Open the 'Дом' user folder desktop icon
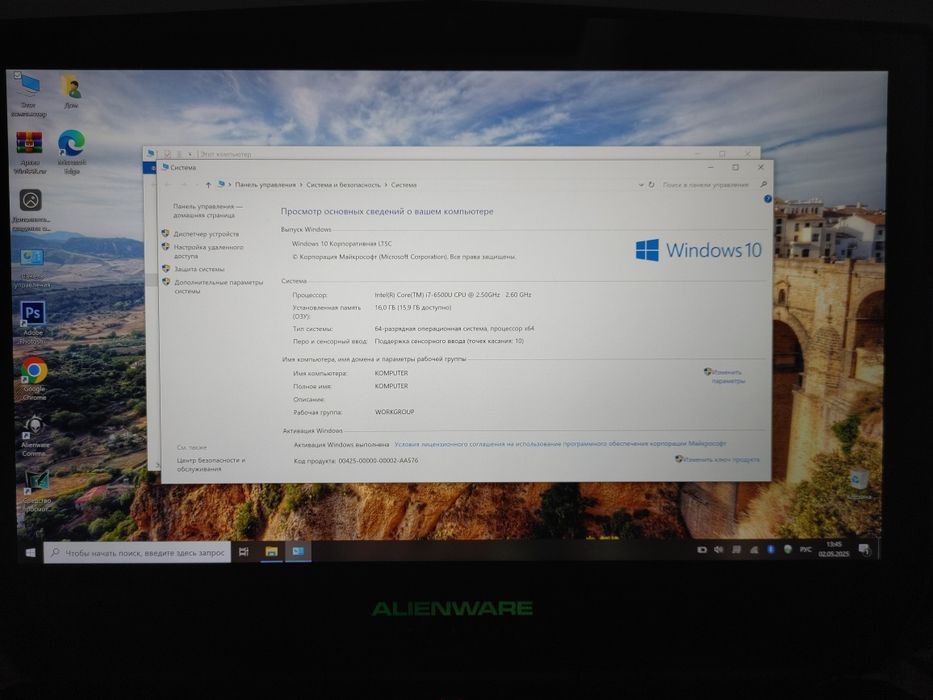Viewport: 933px width, 700px height. 71,91
